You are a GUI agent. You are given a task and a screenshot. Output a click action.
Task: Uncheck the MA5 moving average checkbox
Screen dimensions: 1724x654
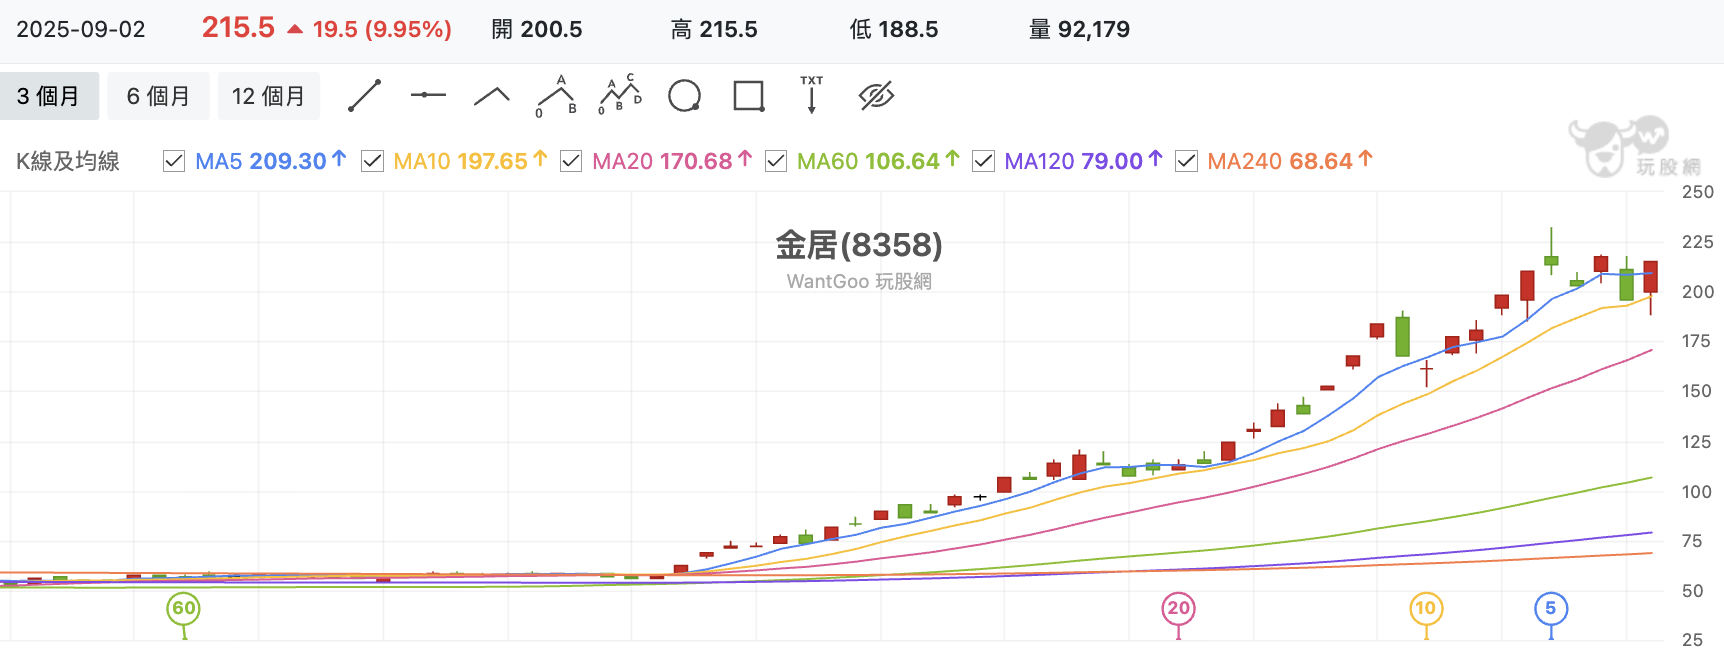tap(174, 161)
